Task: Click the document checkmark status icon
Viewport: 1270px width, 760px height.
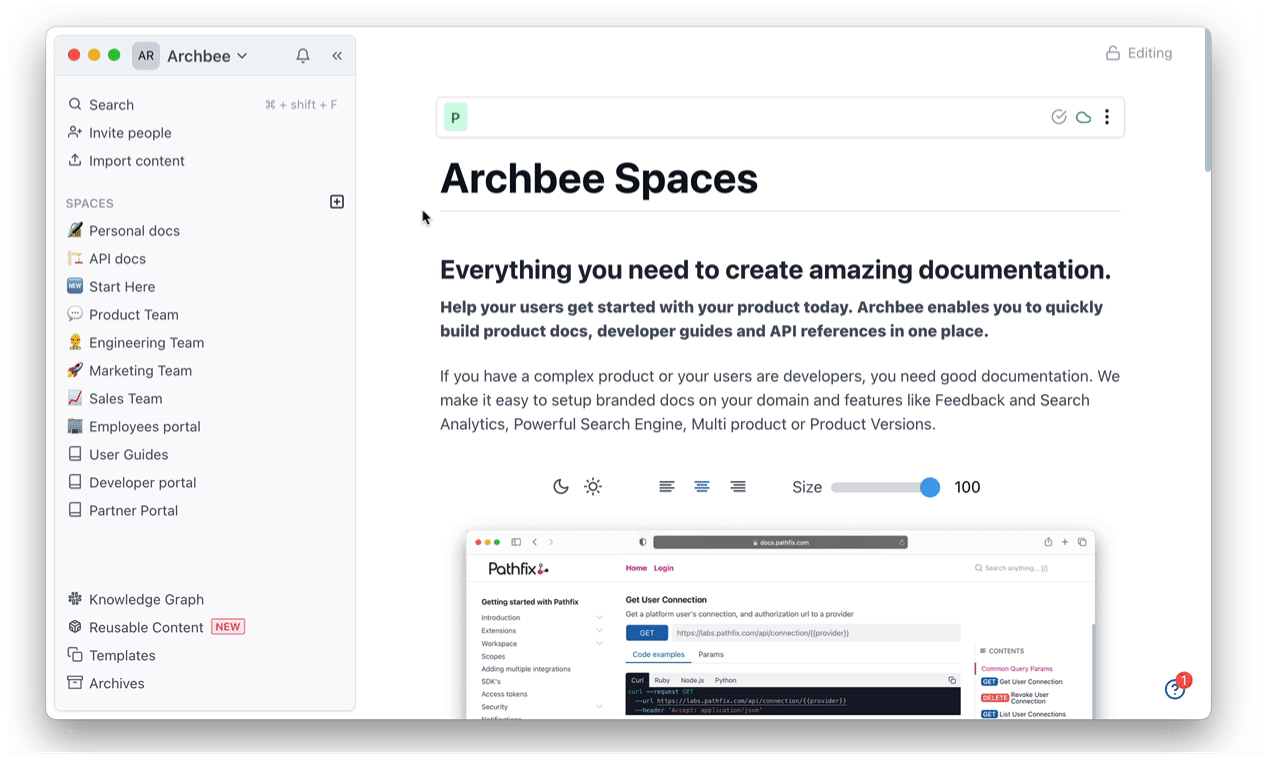Action: [1059, 117]
